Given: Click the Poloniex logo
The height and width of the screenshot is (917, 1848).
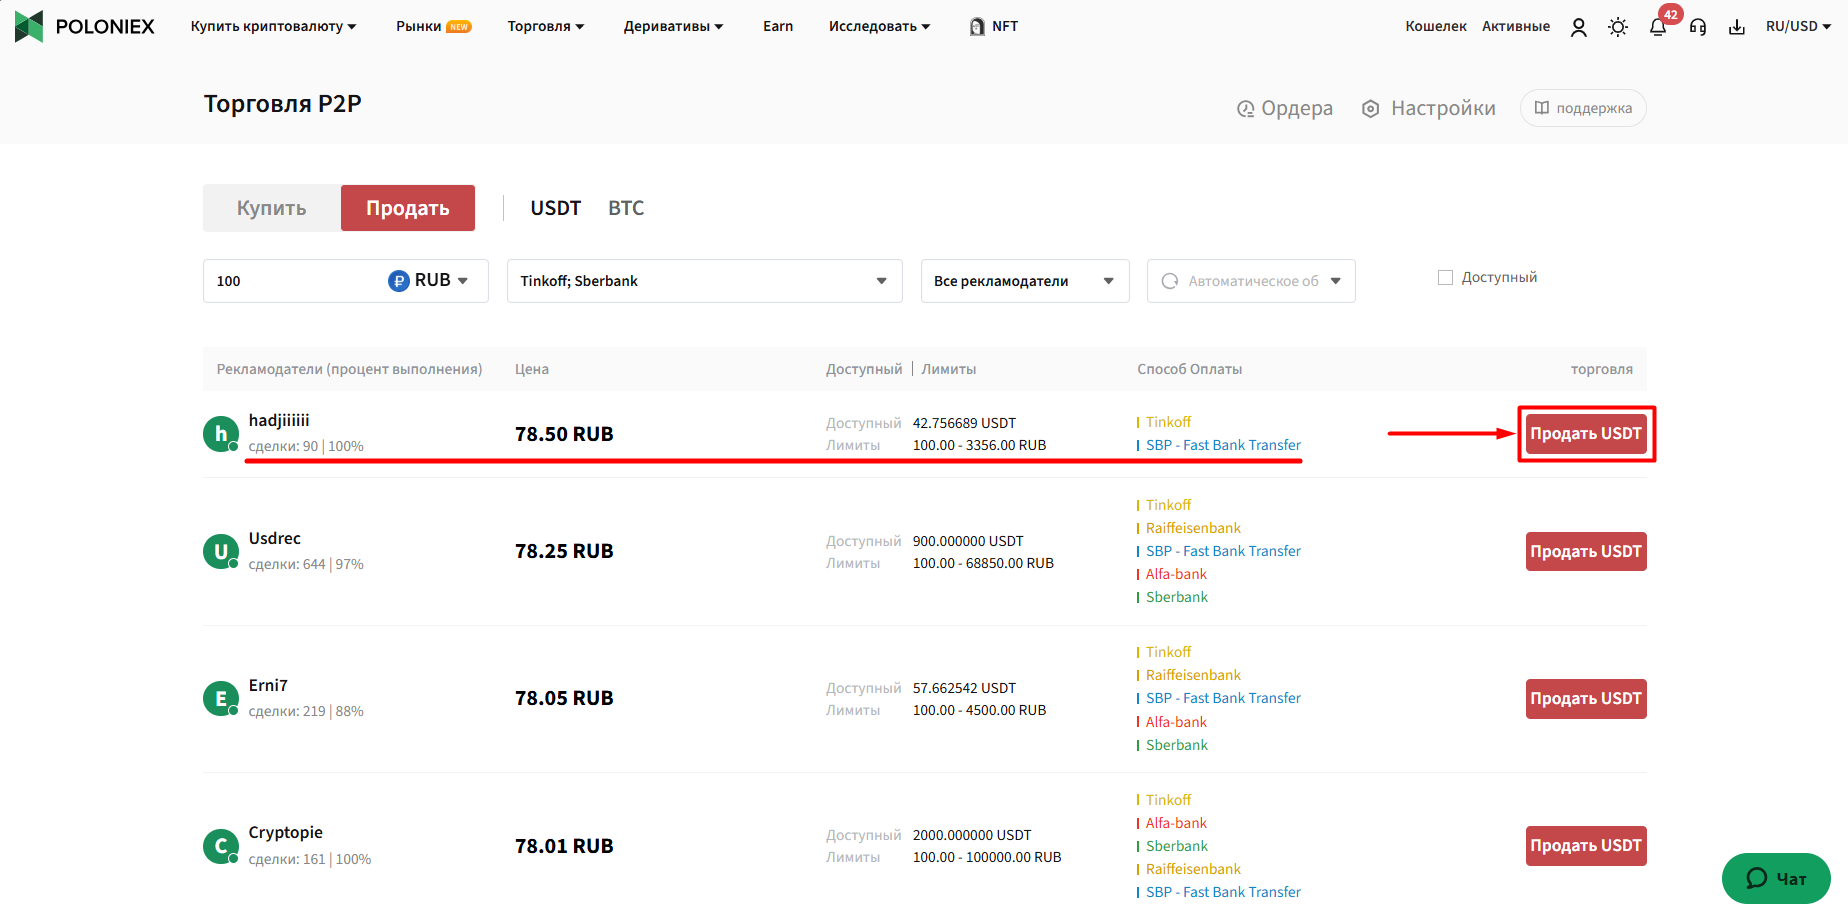Looking at the screenshot, I should coord(85,26).
